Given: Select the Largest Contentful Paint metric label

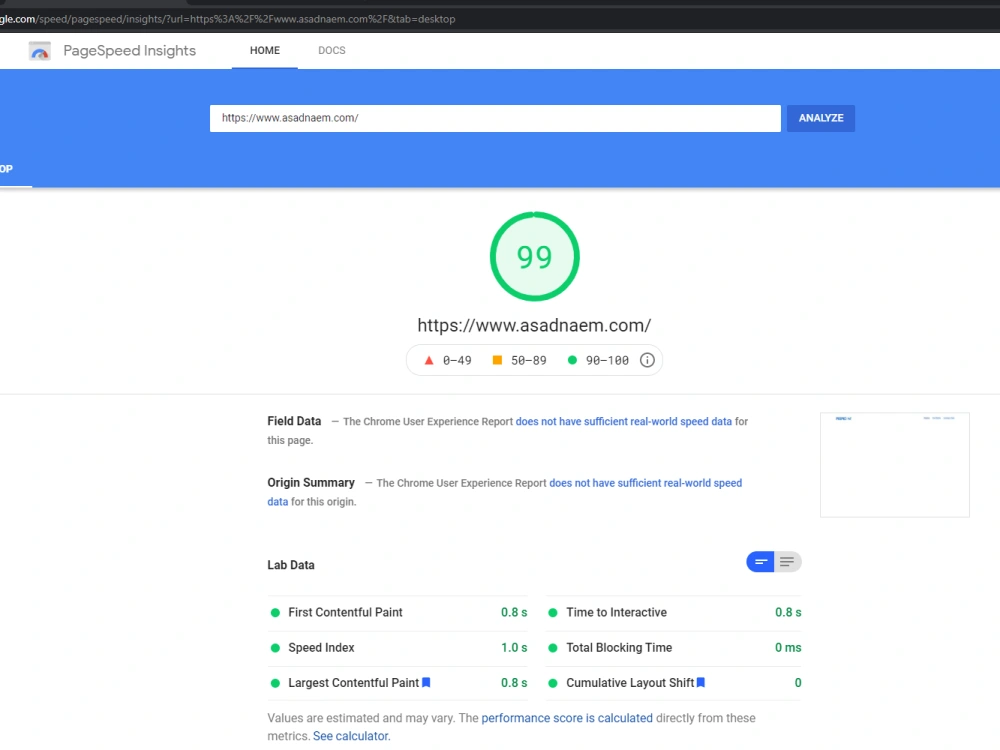Looking at the screenshot, I should (353, 683).
